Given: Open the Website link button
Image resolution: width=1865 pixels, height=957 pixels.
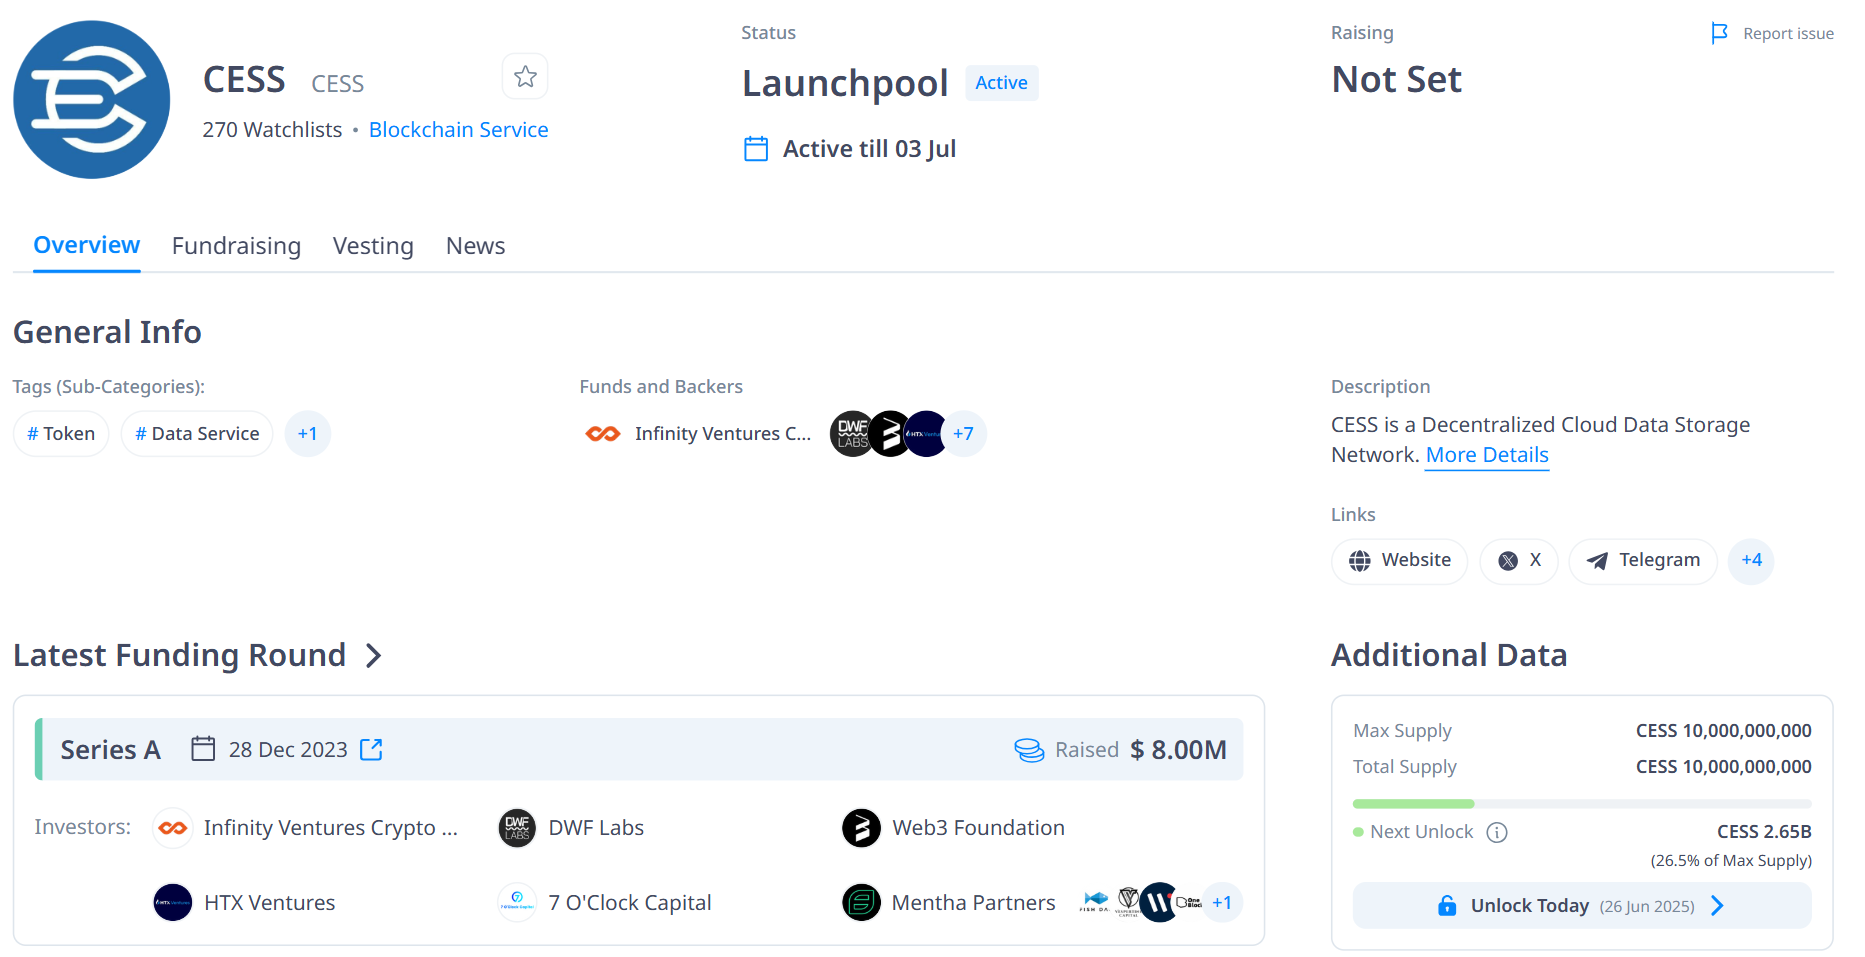Looking at the screenshot, I should coord(1399,561).
